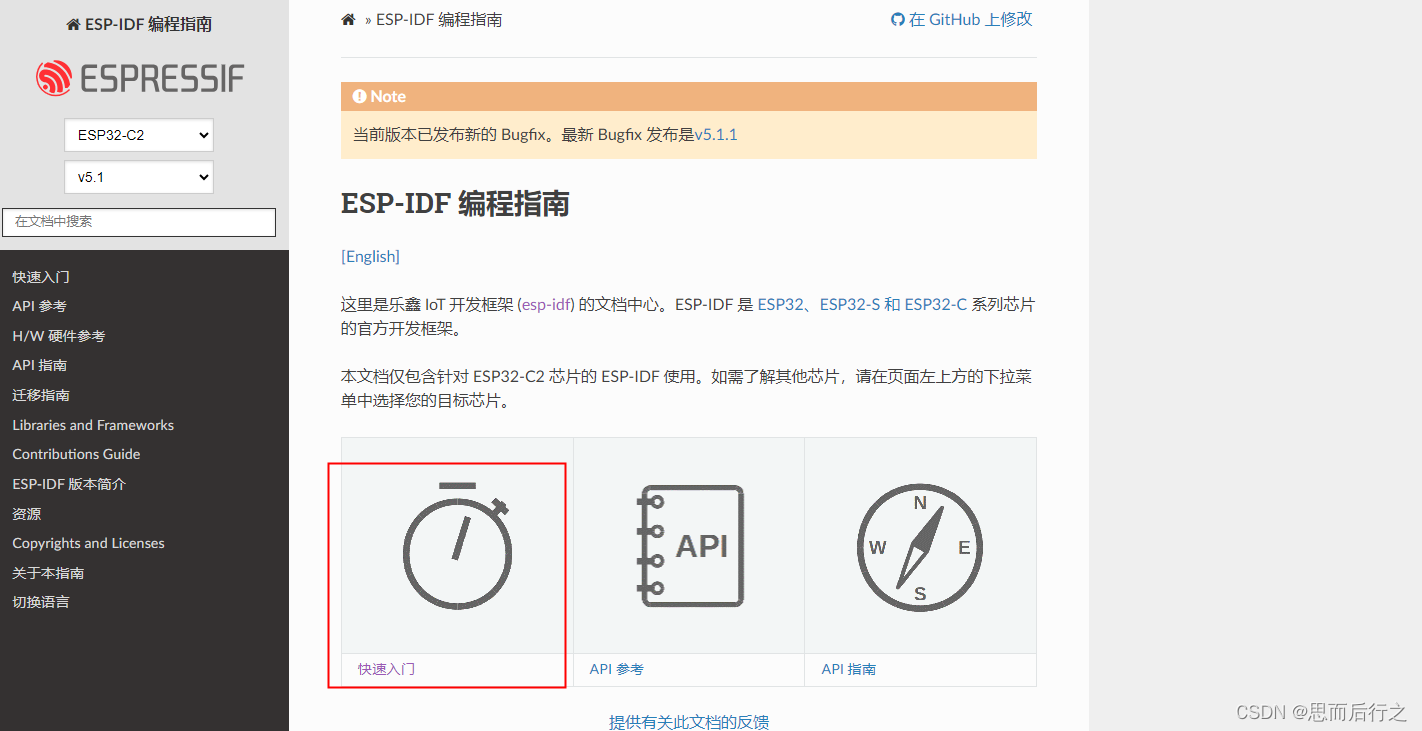Click the ESP-IDF 编程指南 breadcrumb text
The image size is (1422, 731).
click(439, 20)
